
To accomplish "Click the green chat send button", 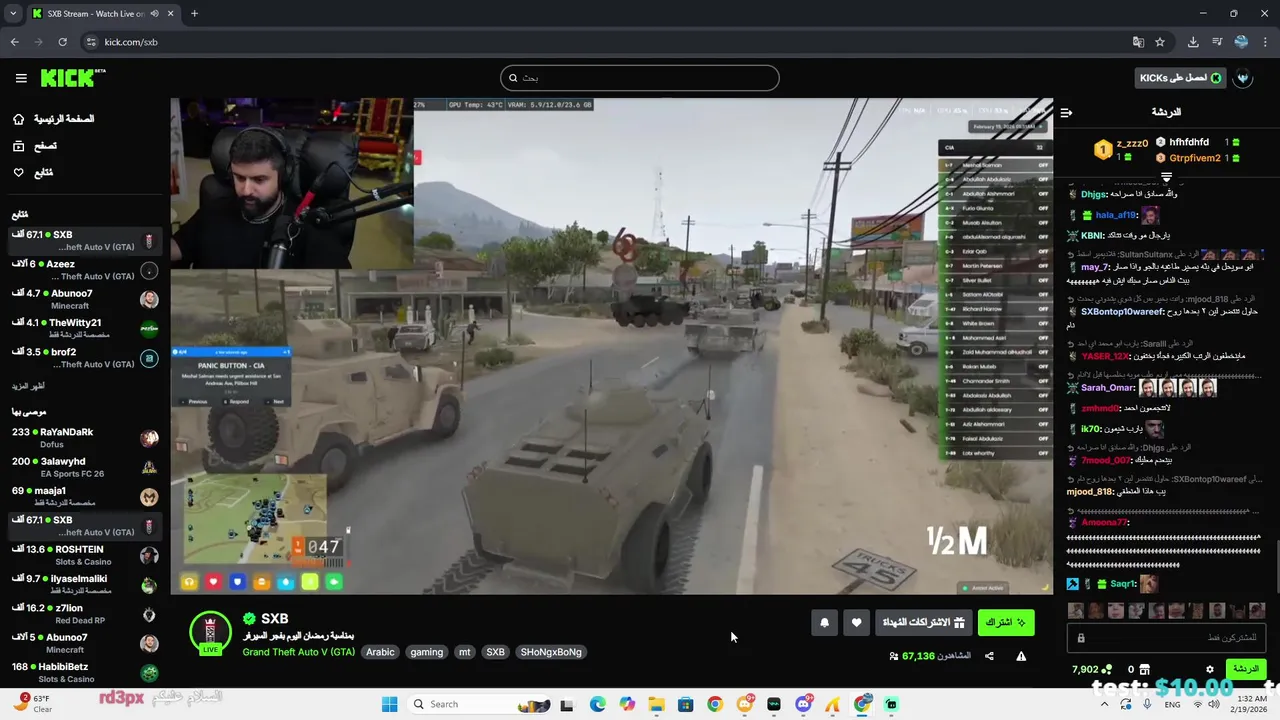I will [1246, 669].
